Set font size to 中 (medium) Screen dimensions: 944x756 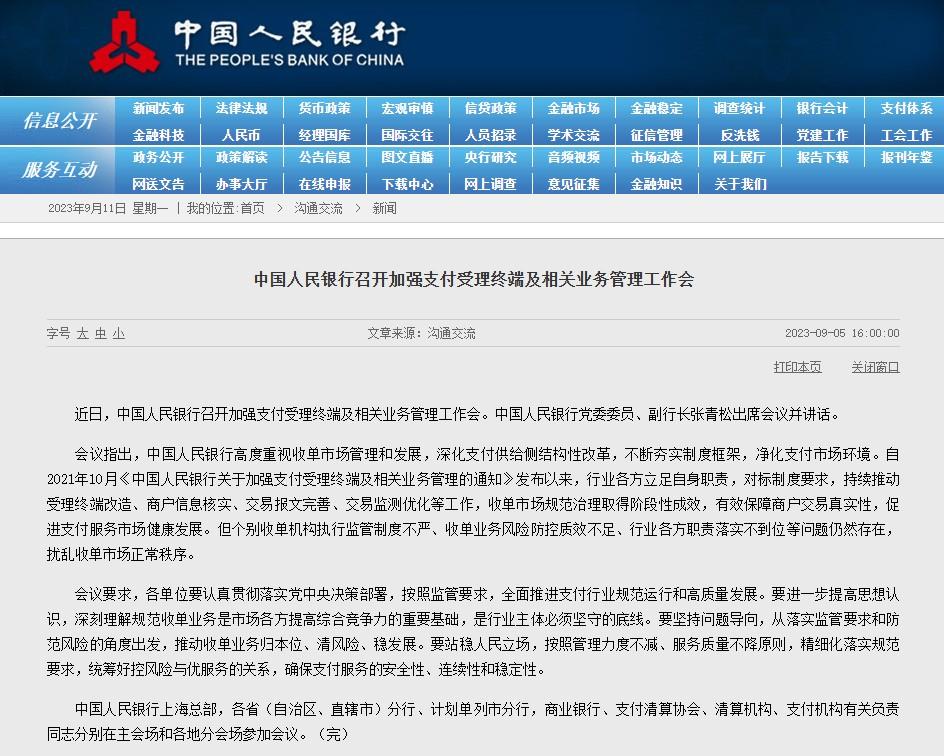(x=101, y=334)
